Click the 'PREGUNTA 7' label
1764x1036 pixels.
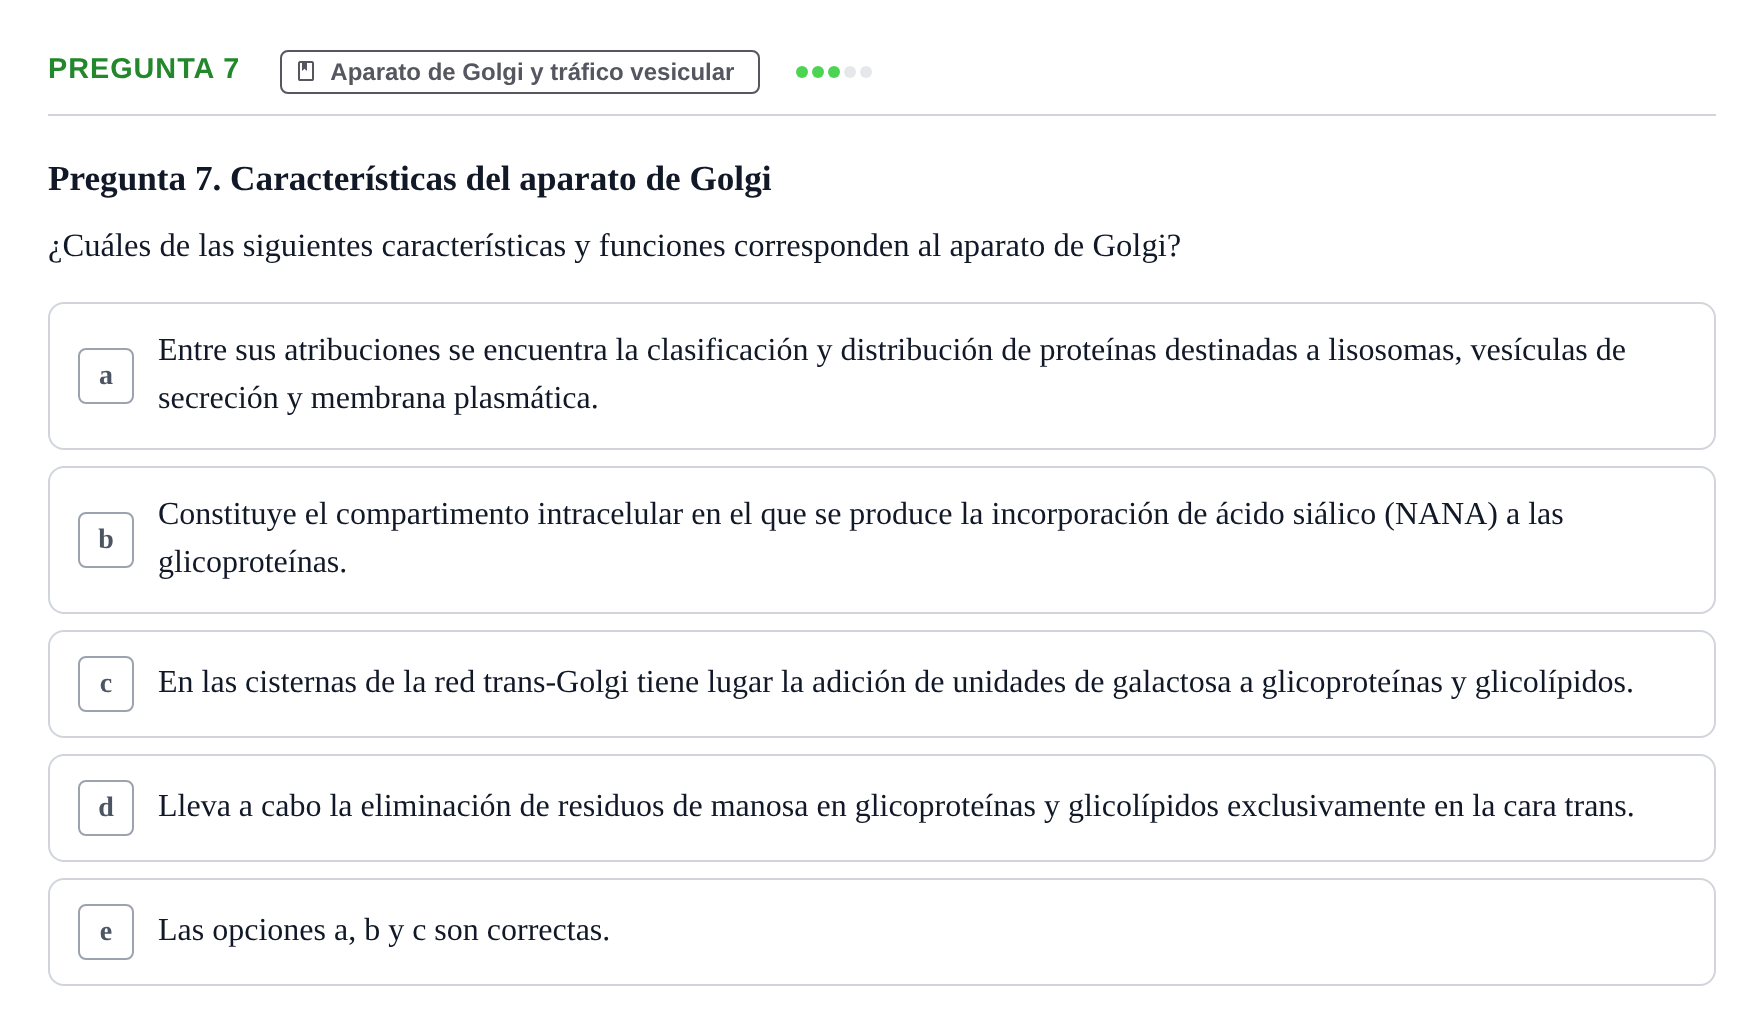pos(144,69)
